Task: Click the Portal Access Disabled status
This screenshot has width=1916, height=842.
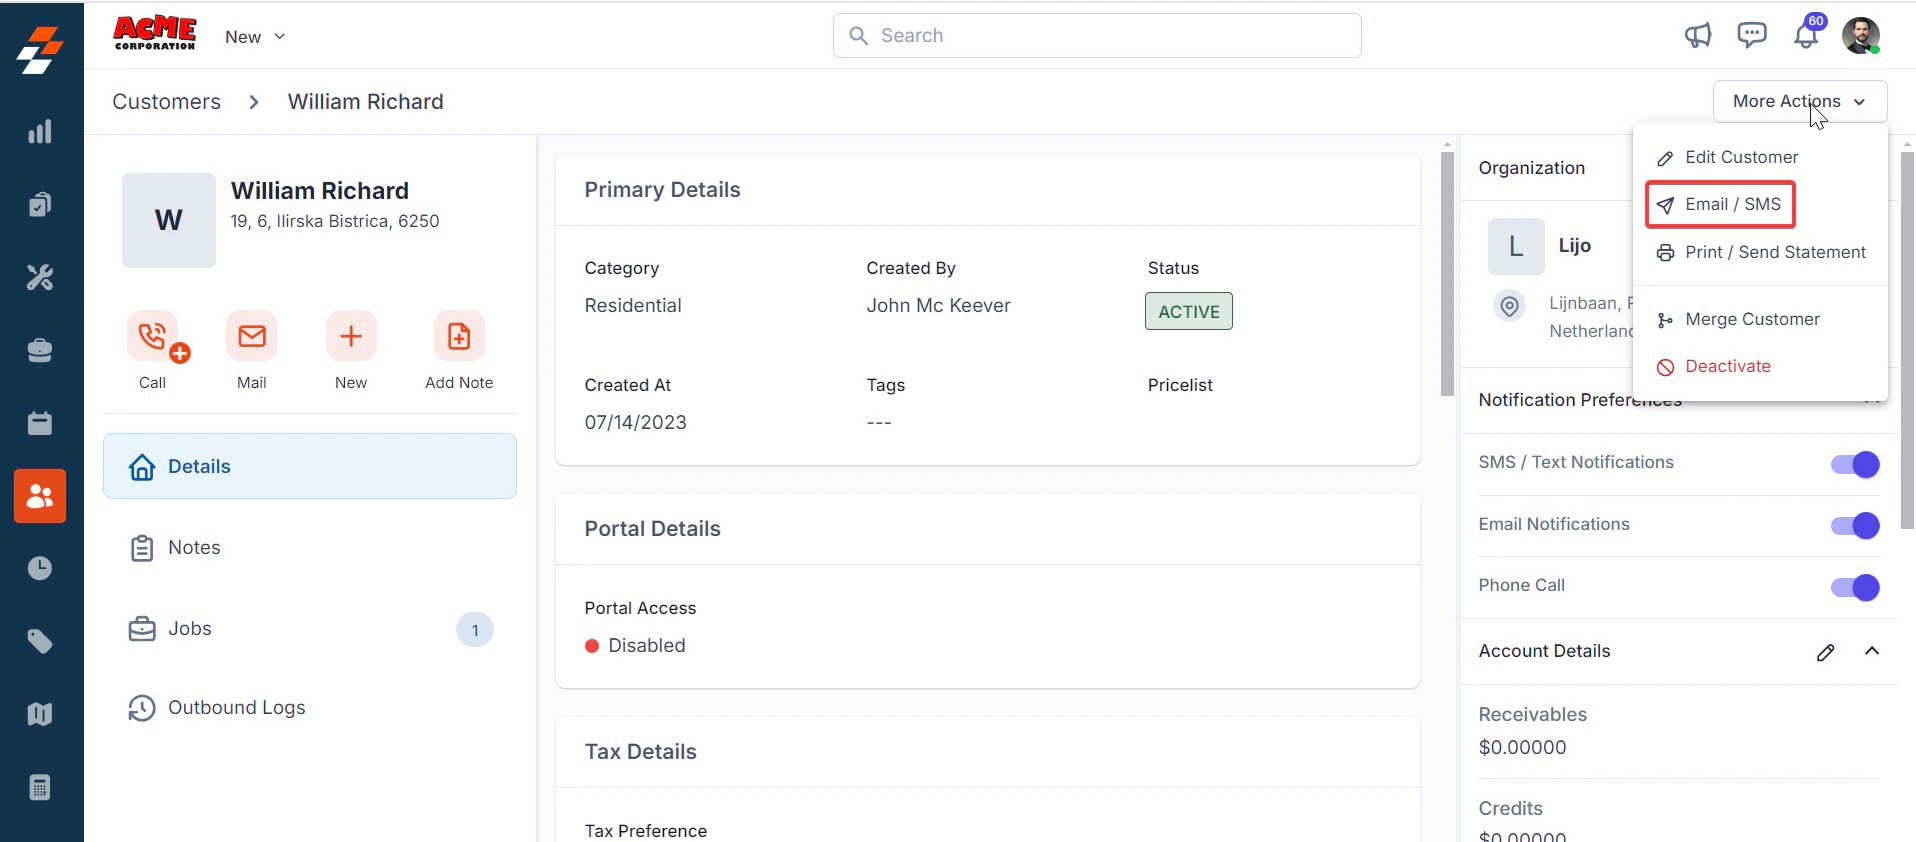Action: point(635,646)
